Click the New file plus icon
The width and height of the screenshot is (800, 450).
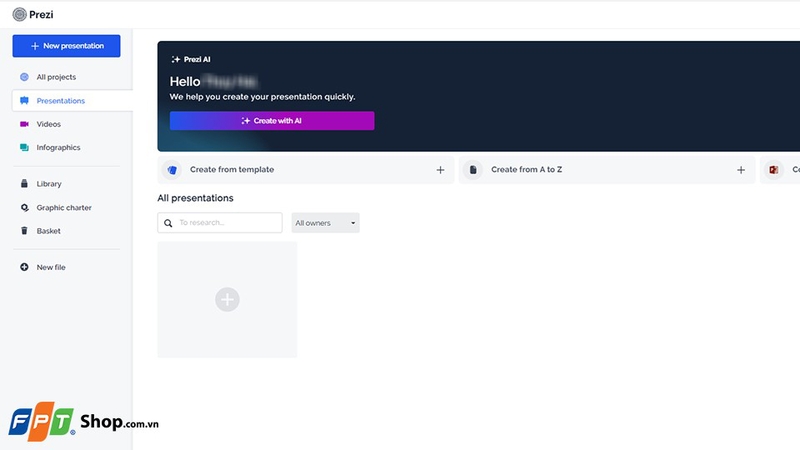point(24,267)
